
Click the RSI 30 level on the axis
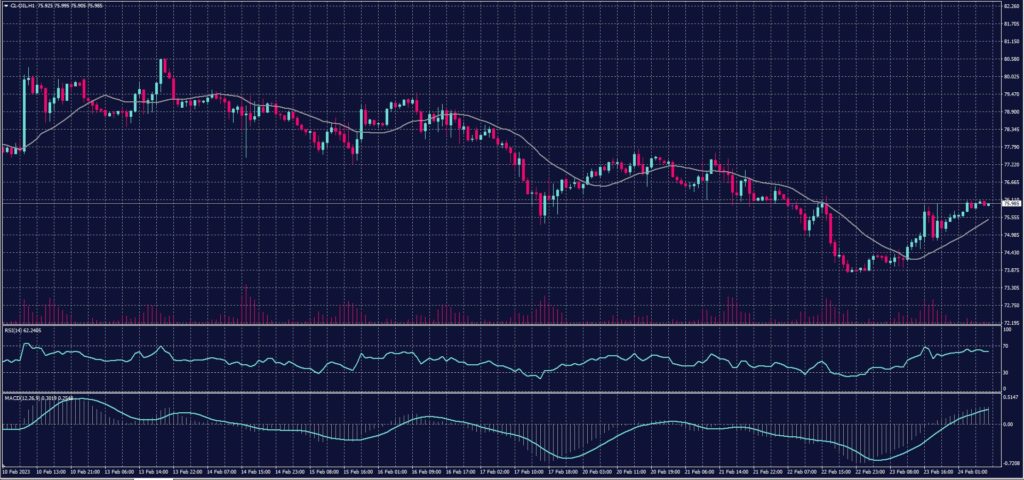click(1007, 372)
